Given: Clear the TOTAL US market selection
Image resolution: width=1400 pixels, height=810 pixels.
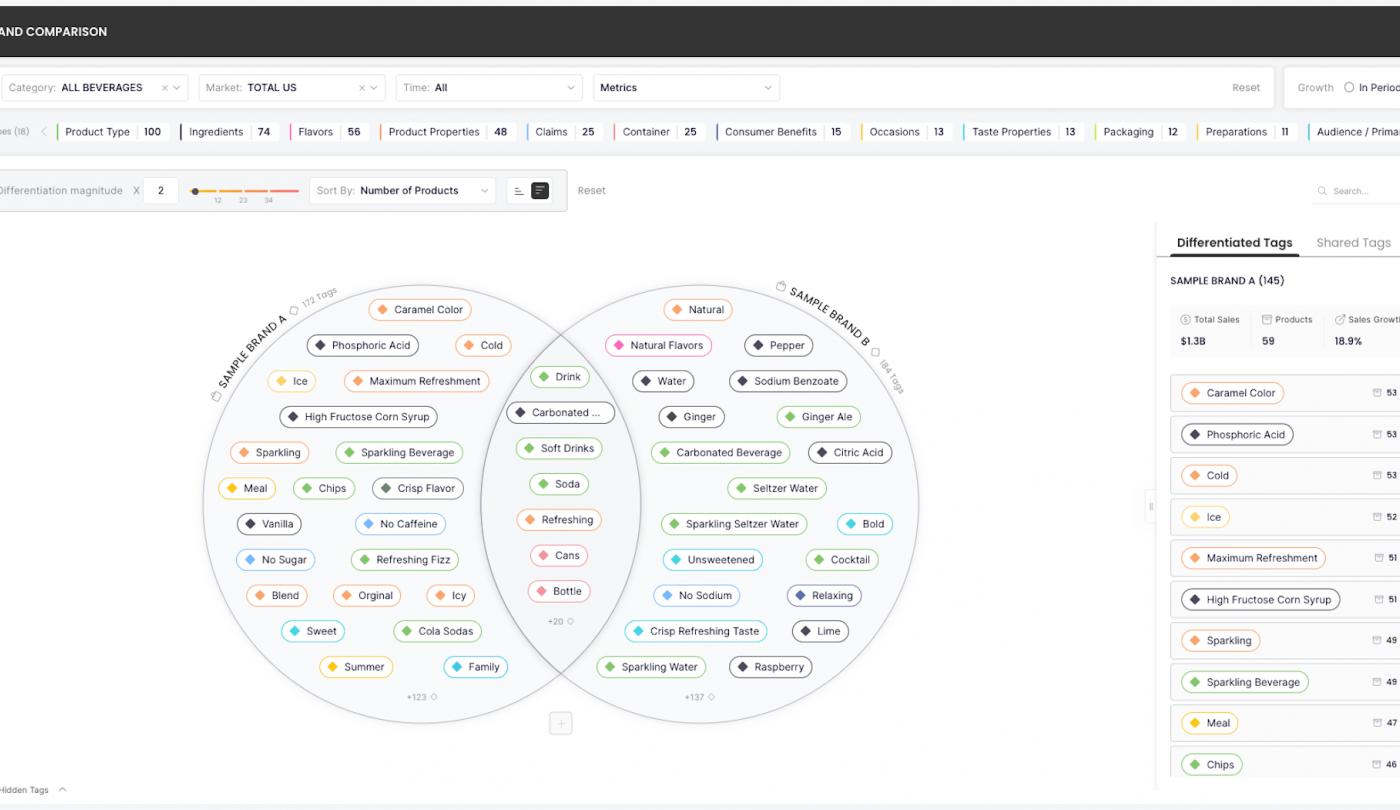Looking at the screenshot, I should (x=362, y=88).
